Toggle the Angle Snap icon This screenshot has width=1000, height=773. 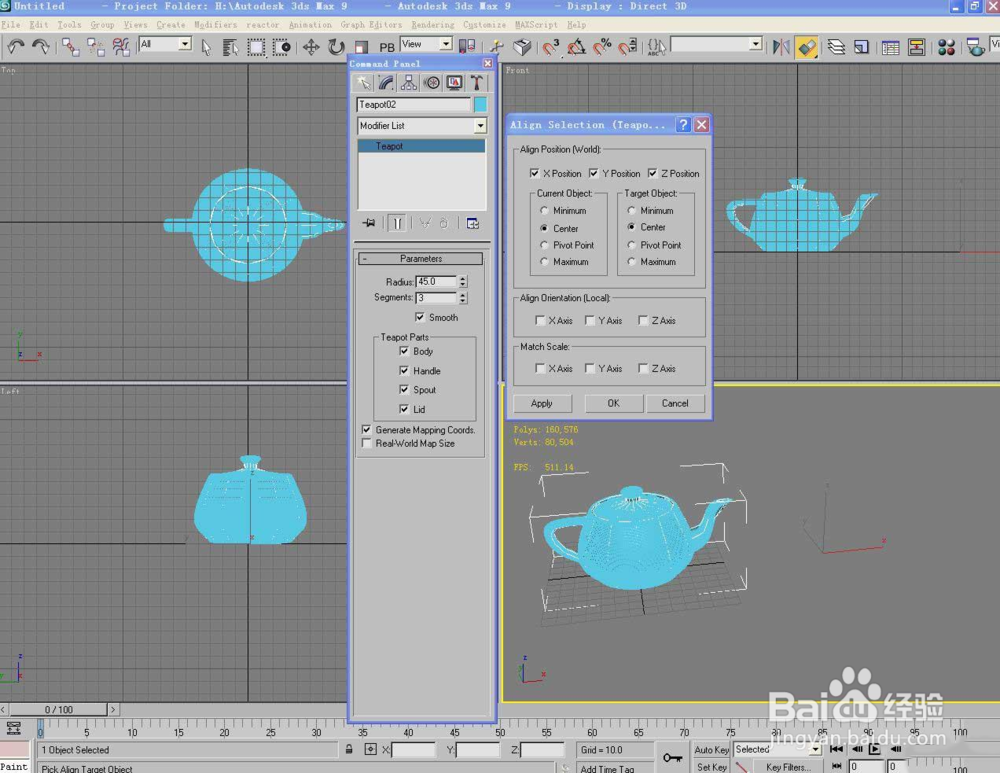click(577, 47)
